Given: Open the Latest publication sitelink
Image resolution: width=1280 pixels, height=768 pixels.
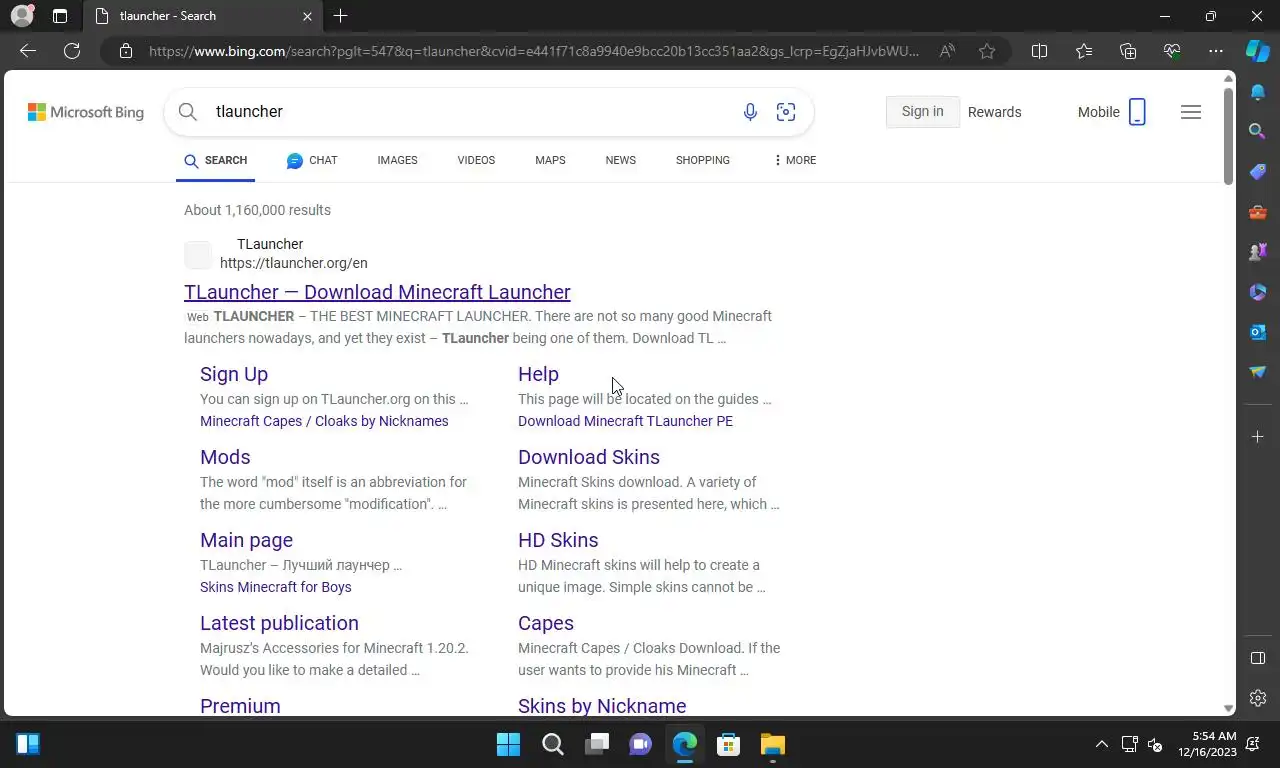Looking at the screenshot, I should point(279,623).
